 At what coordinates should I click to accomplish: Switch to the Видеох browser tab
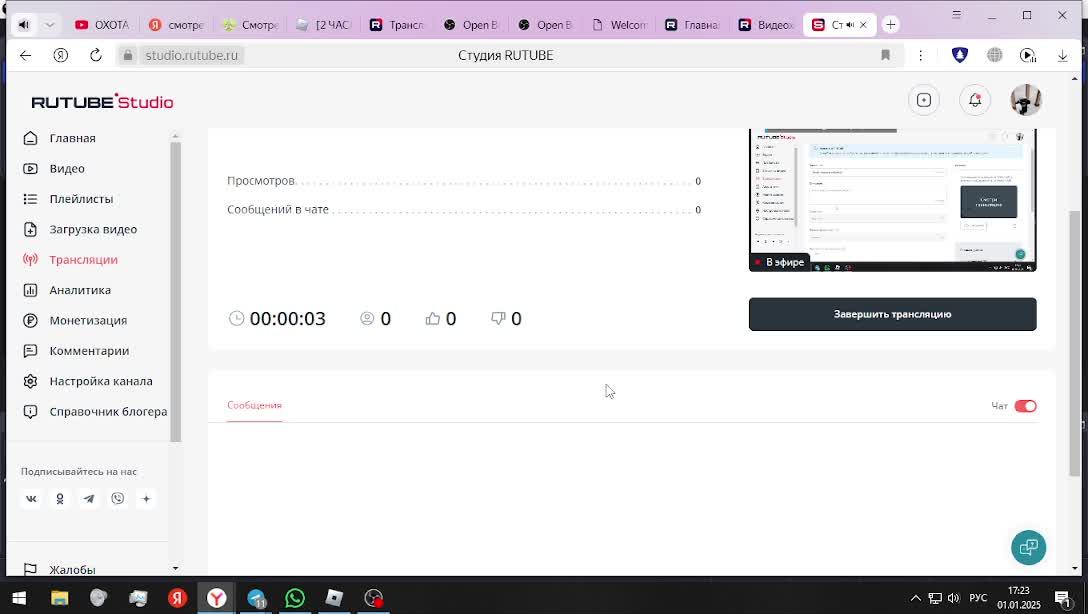click(x=767, y=25)
